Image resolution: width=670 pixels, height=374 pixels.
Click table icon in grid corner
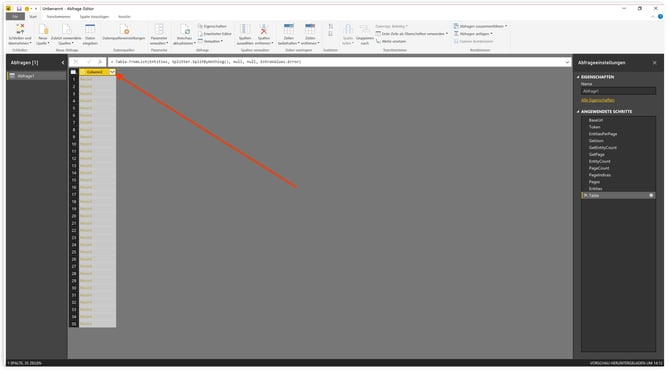pyautogui.click(x=73, y=72)
